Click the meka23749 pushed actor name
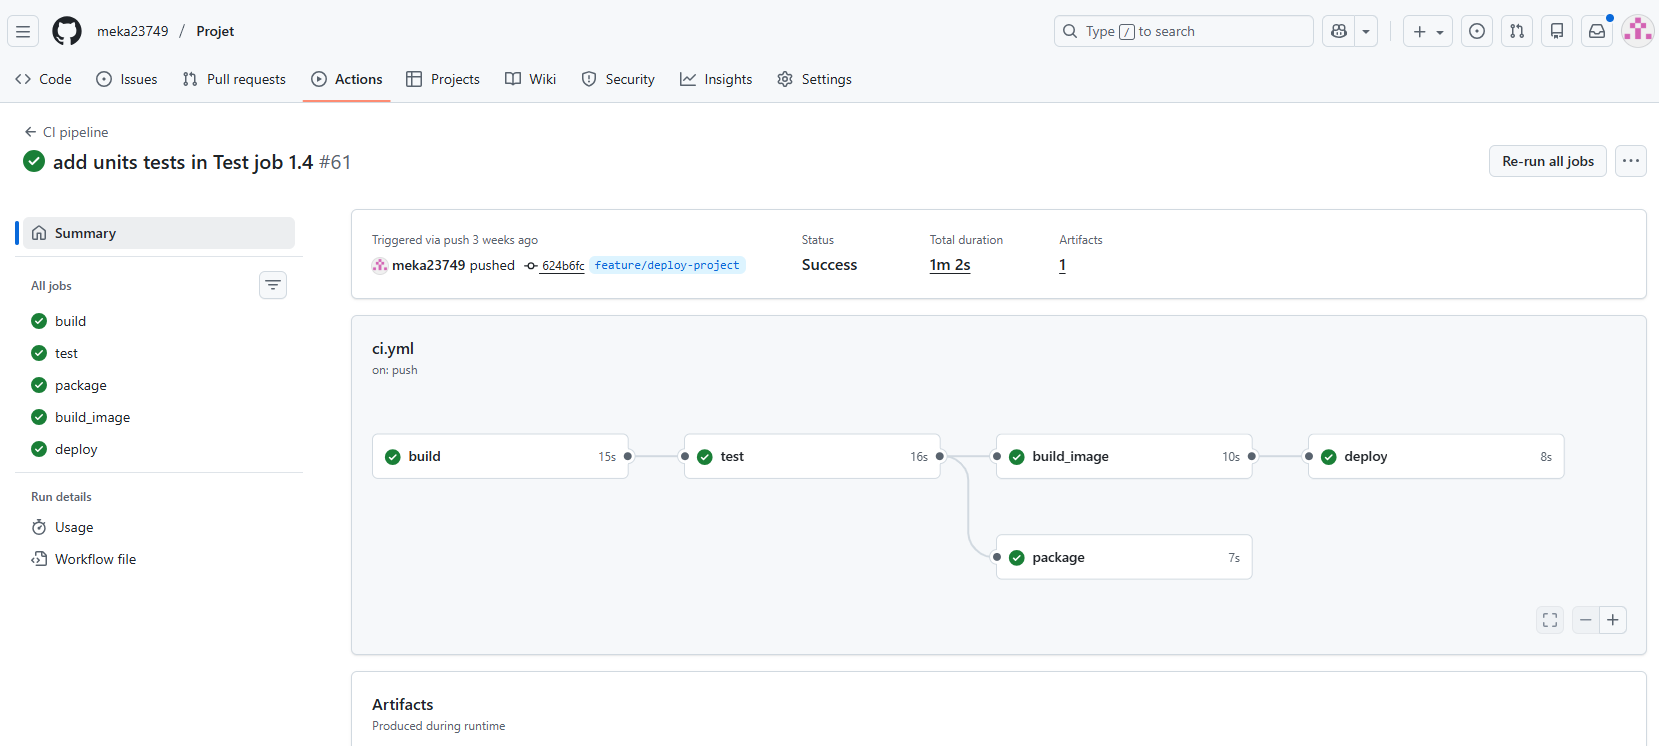This screenshot has height=746, width=1659. (x=428, y=265)
